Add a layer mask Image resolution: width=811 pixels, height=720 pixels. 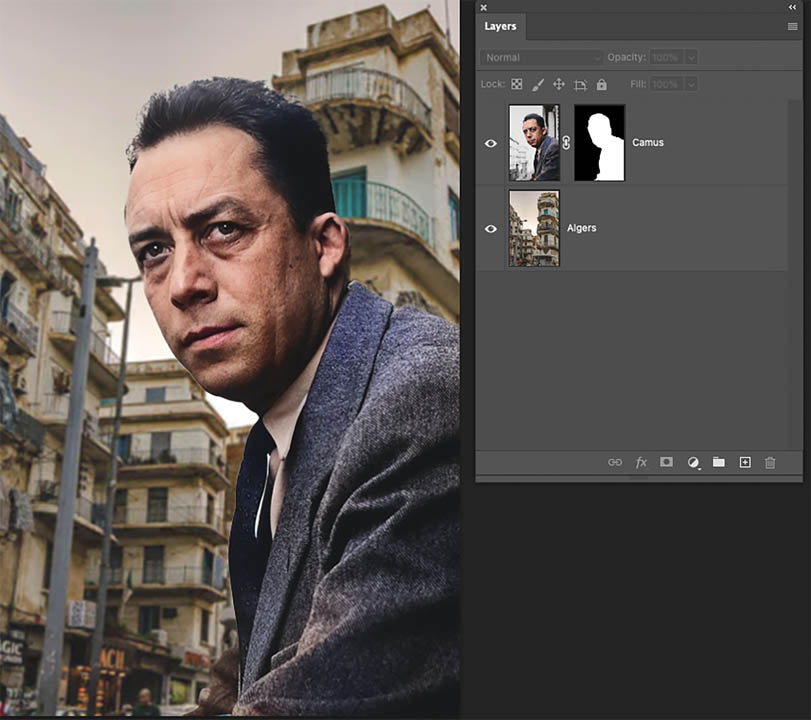pos(666,462)
